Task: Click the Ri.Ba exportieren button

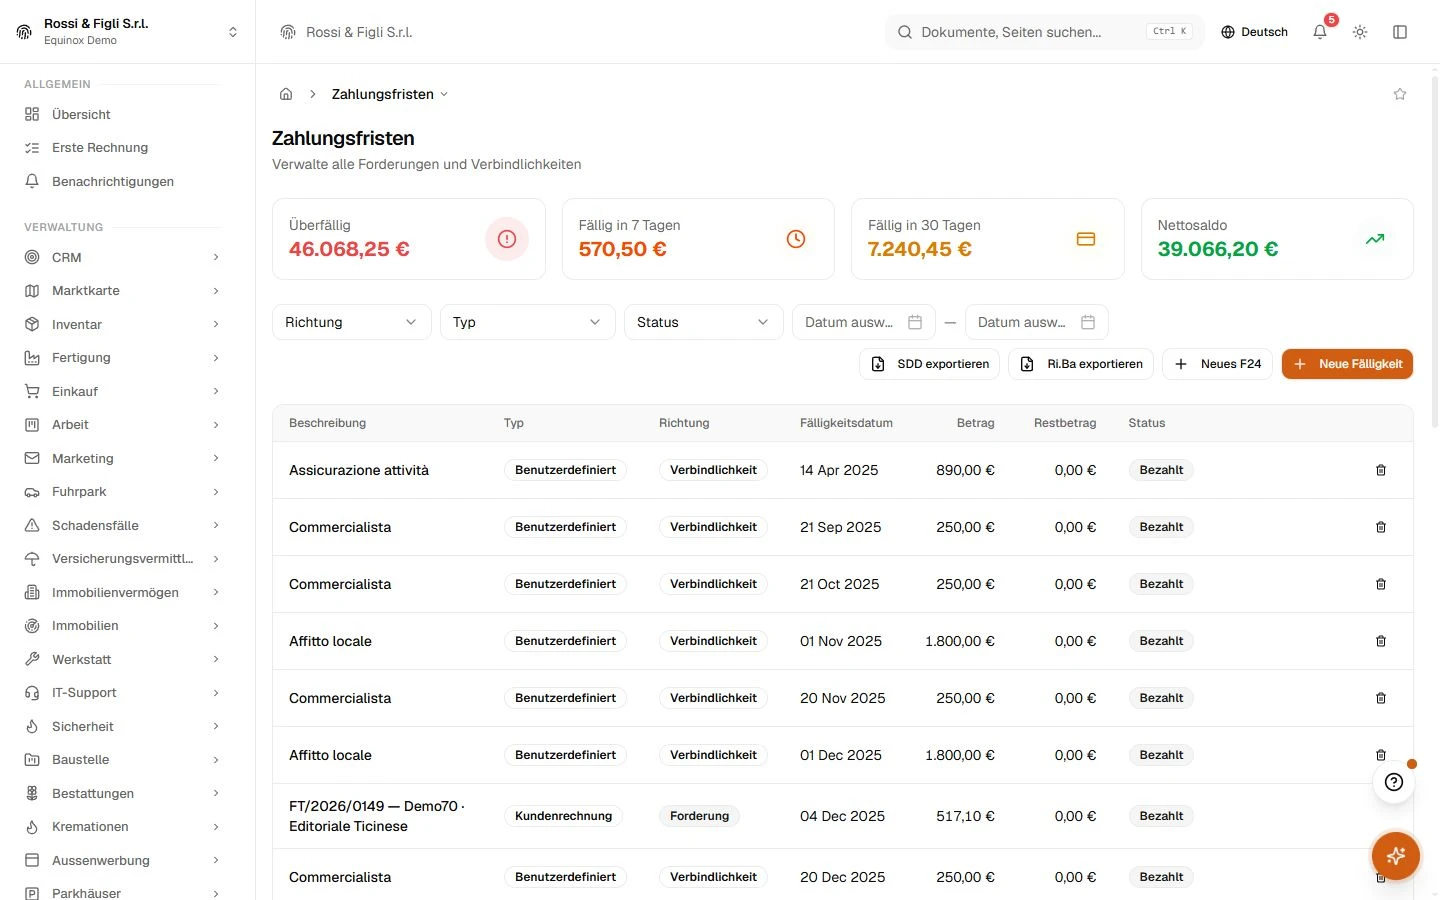Action: [x=1082, y=364]
